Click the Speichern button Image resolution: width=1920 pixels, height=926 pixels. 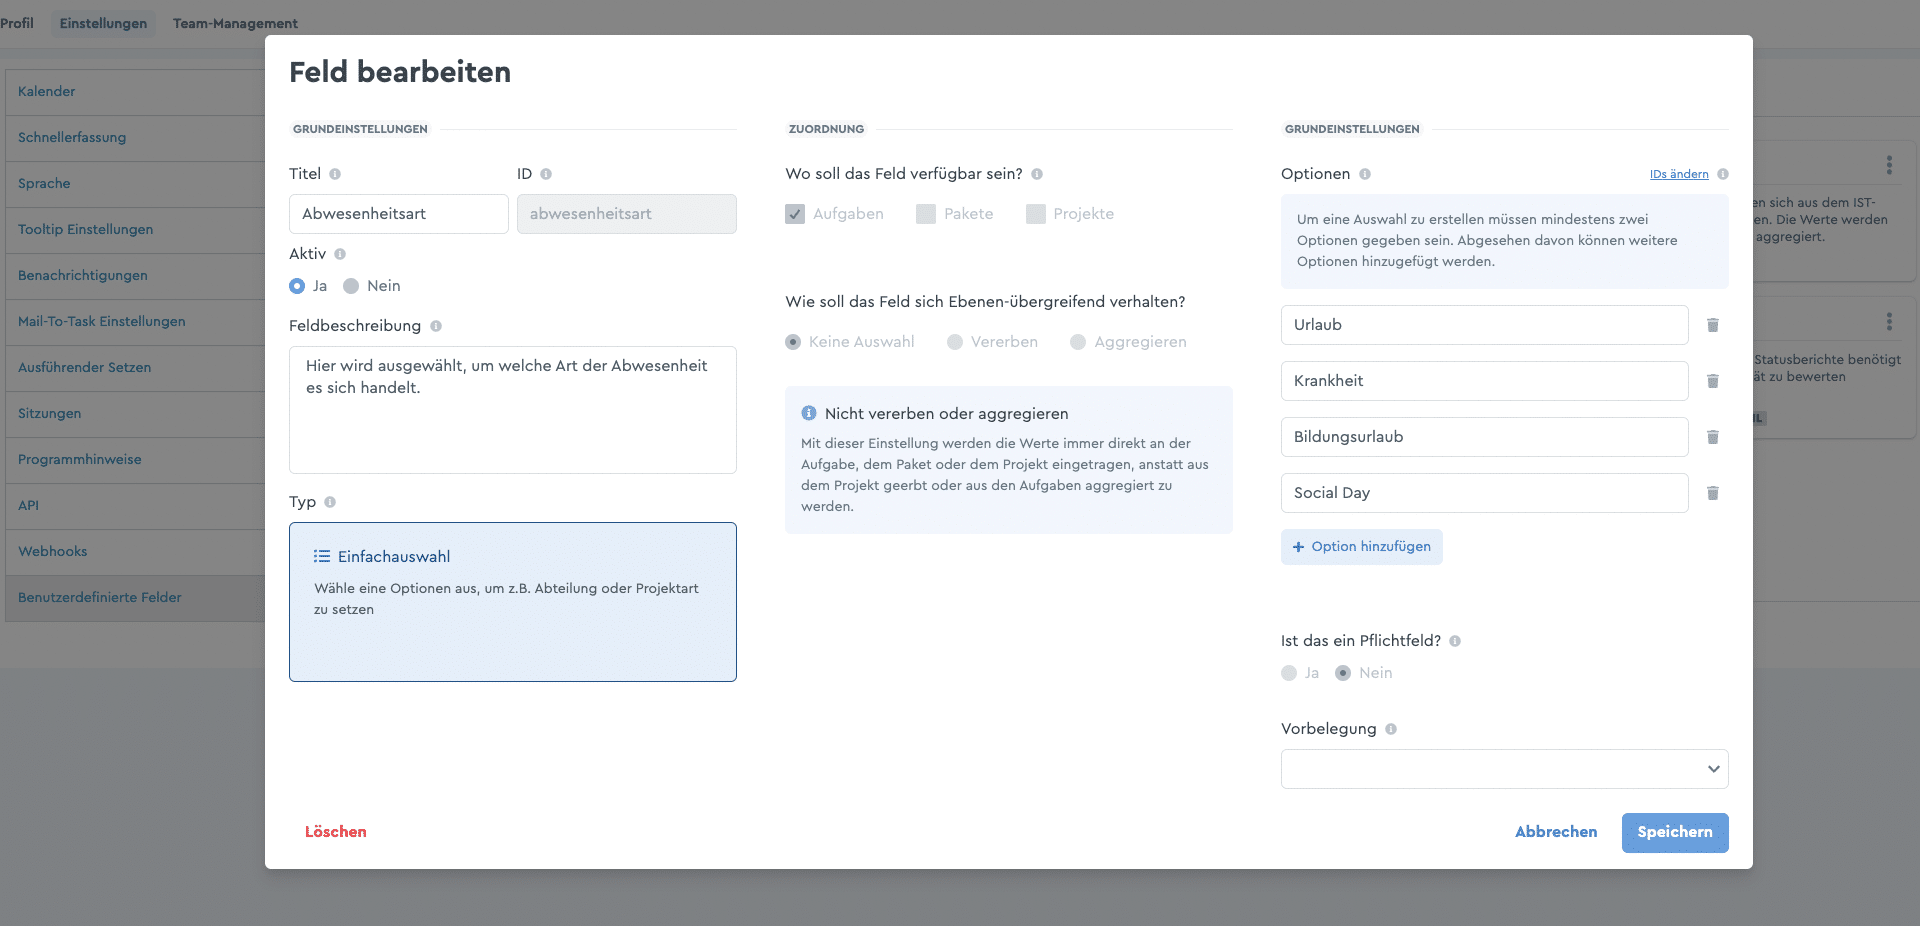tap(1675, 833)
